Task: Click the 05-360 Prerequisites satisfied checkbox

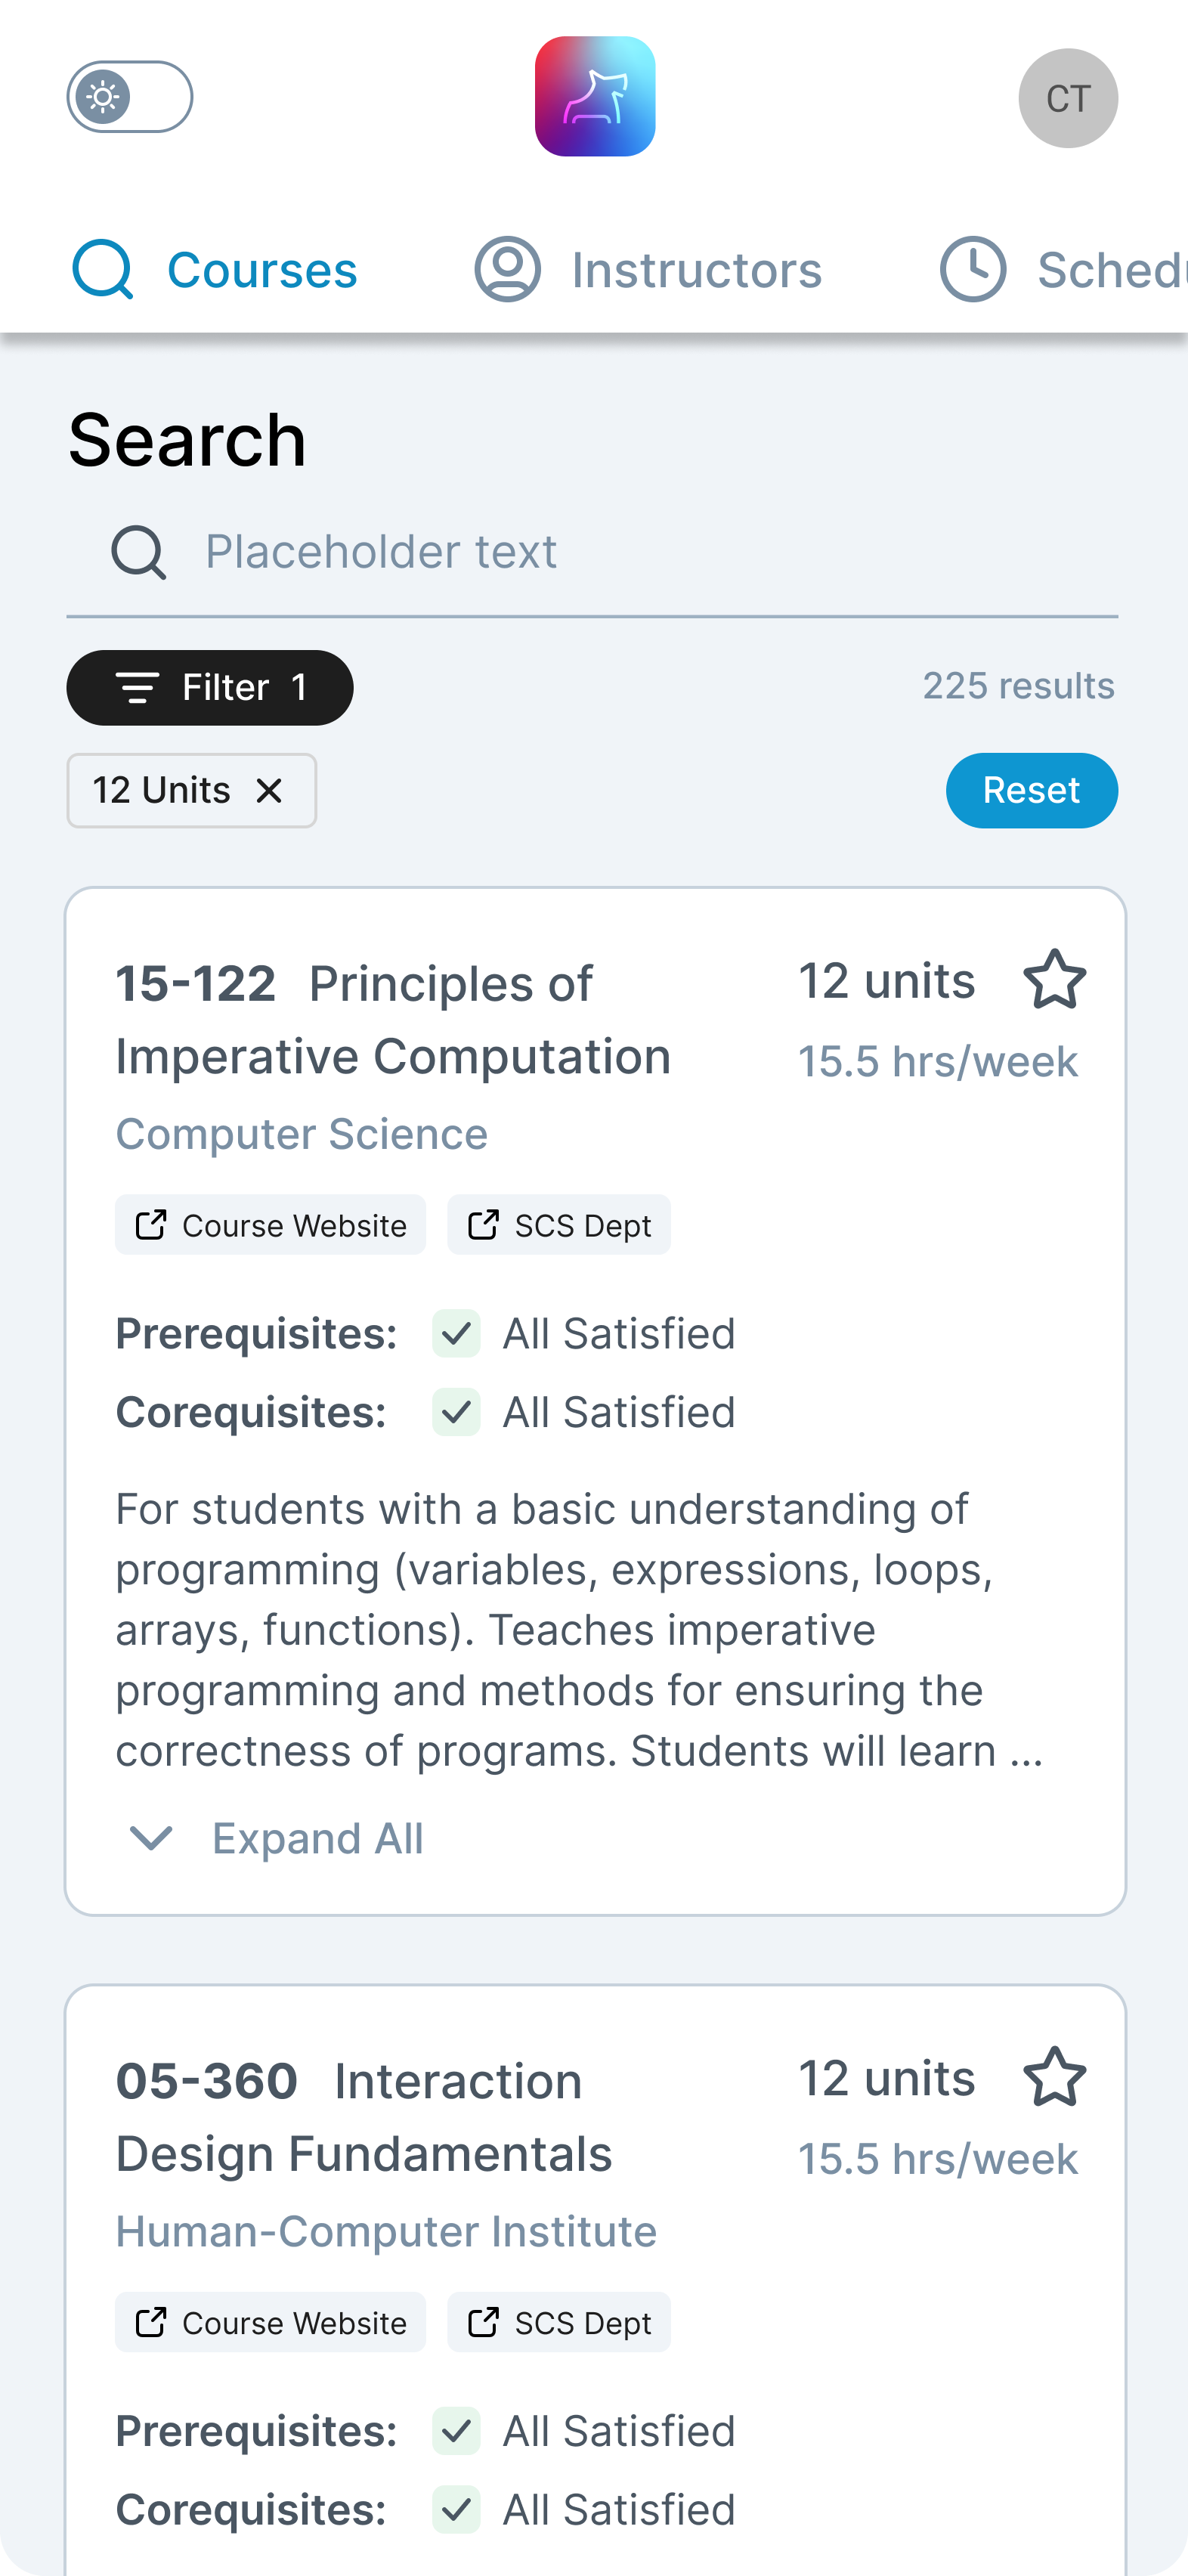Action: point(456,2430)
